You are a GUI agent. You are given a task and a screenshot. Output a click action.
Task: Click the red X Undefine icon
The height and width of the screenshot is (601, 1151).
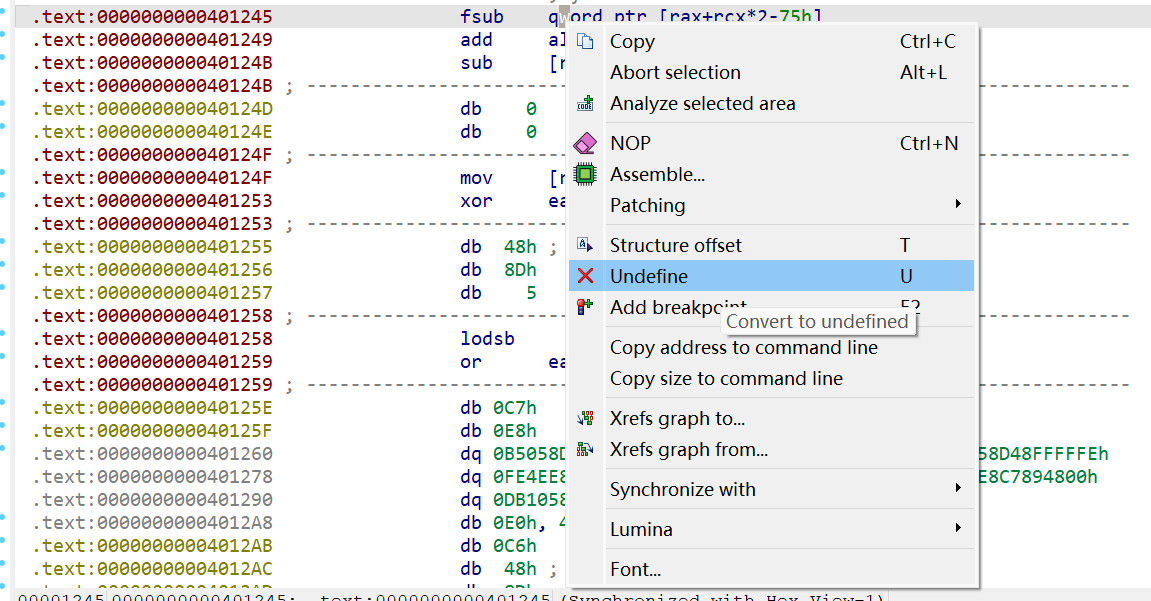tap(586, 277)
